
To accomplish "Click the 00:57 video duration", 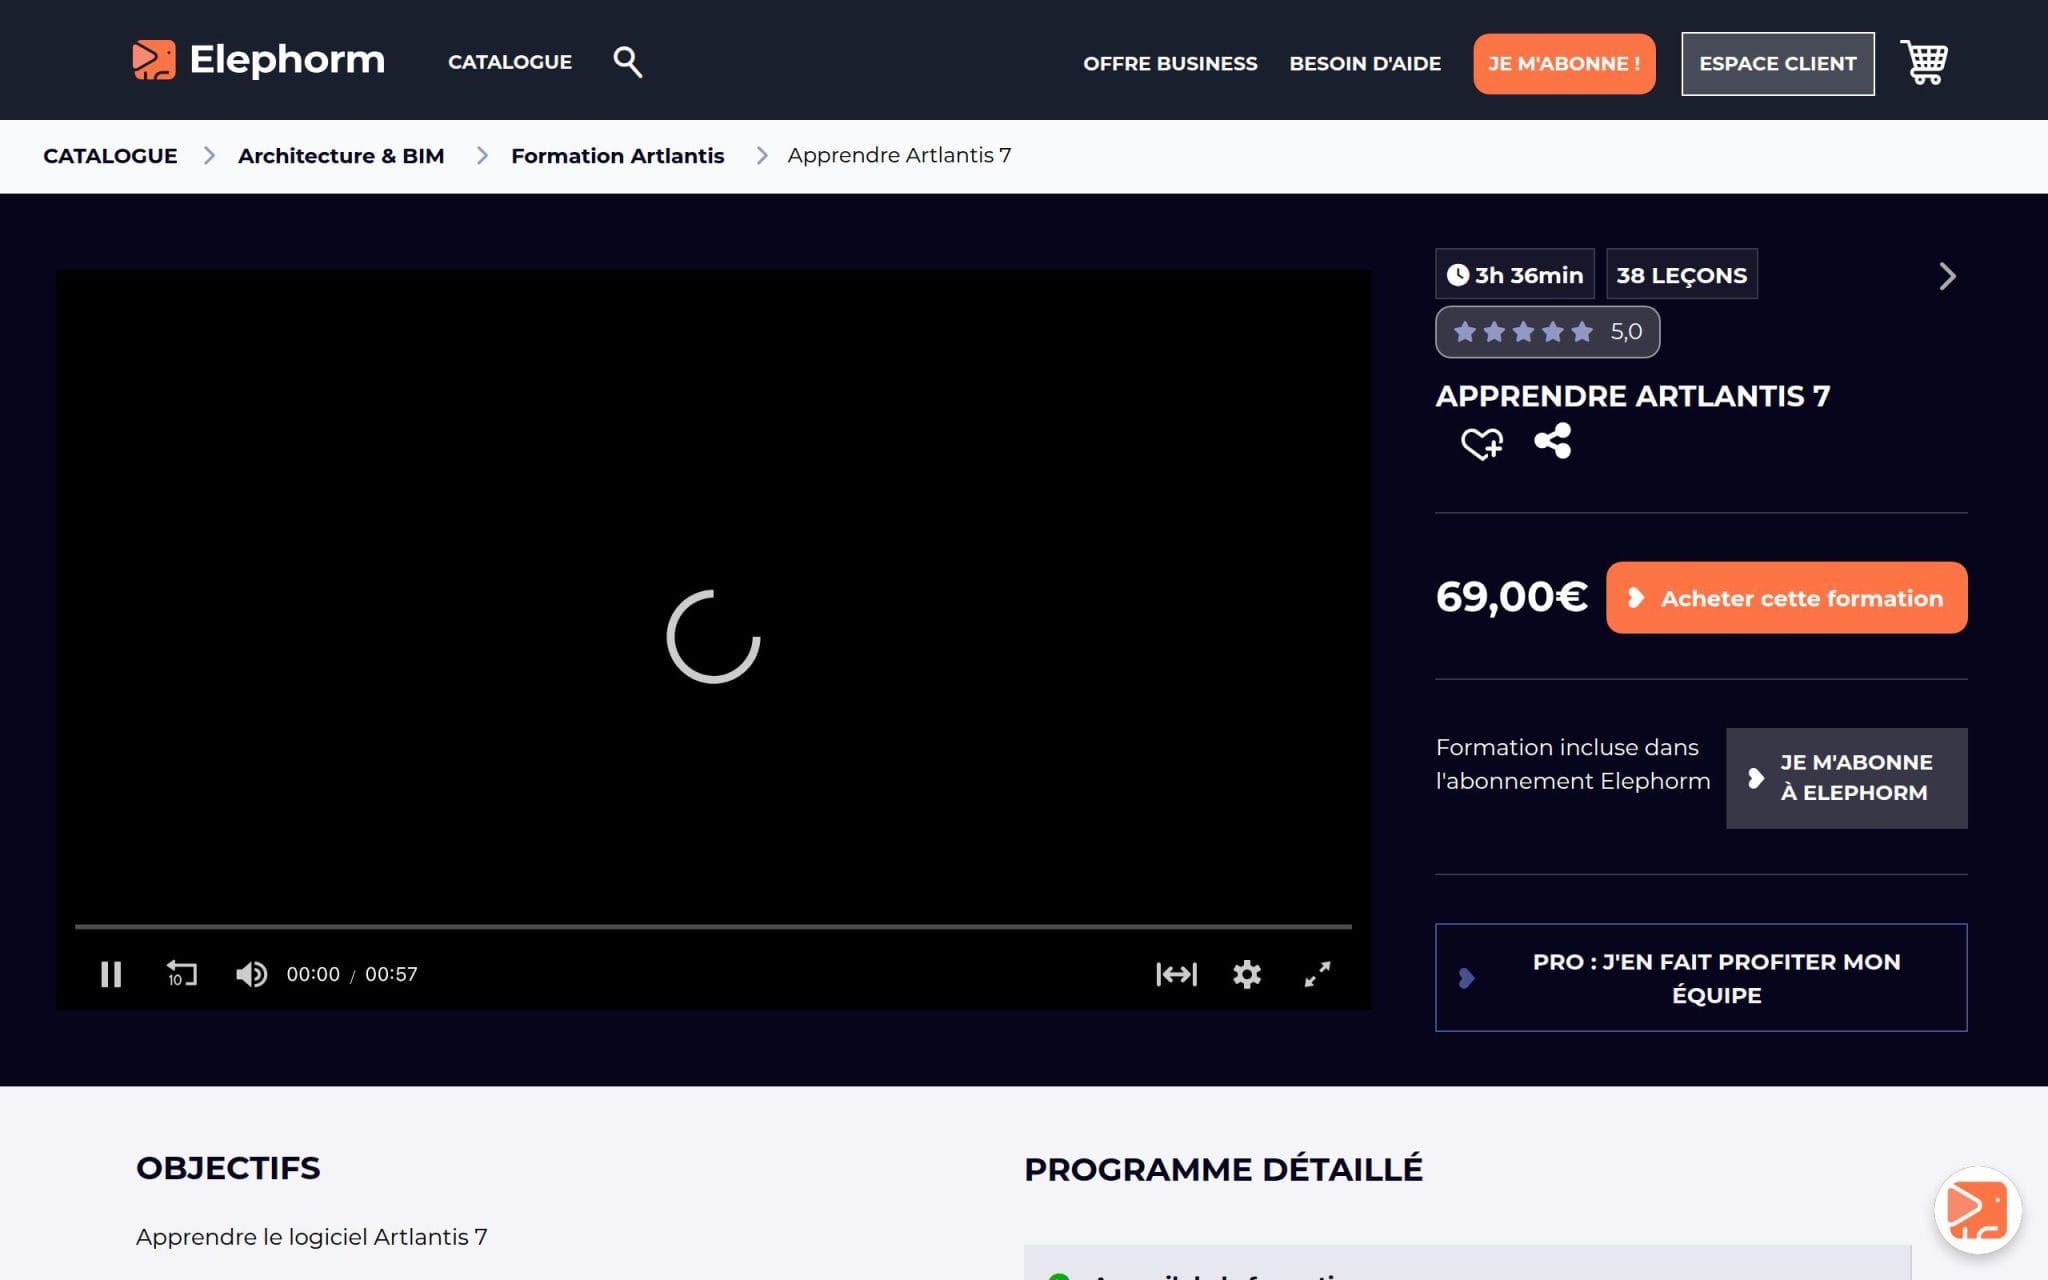I will (391, 974).
